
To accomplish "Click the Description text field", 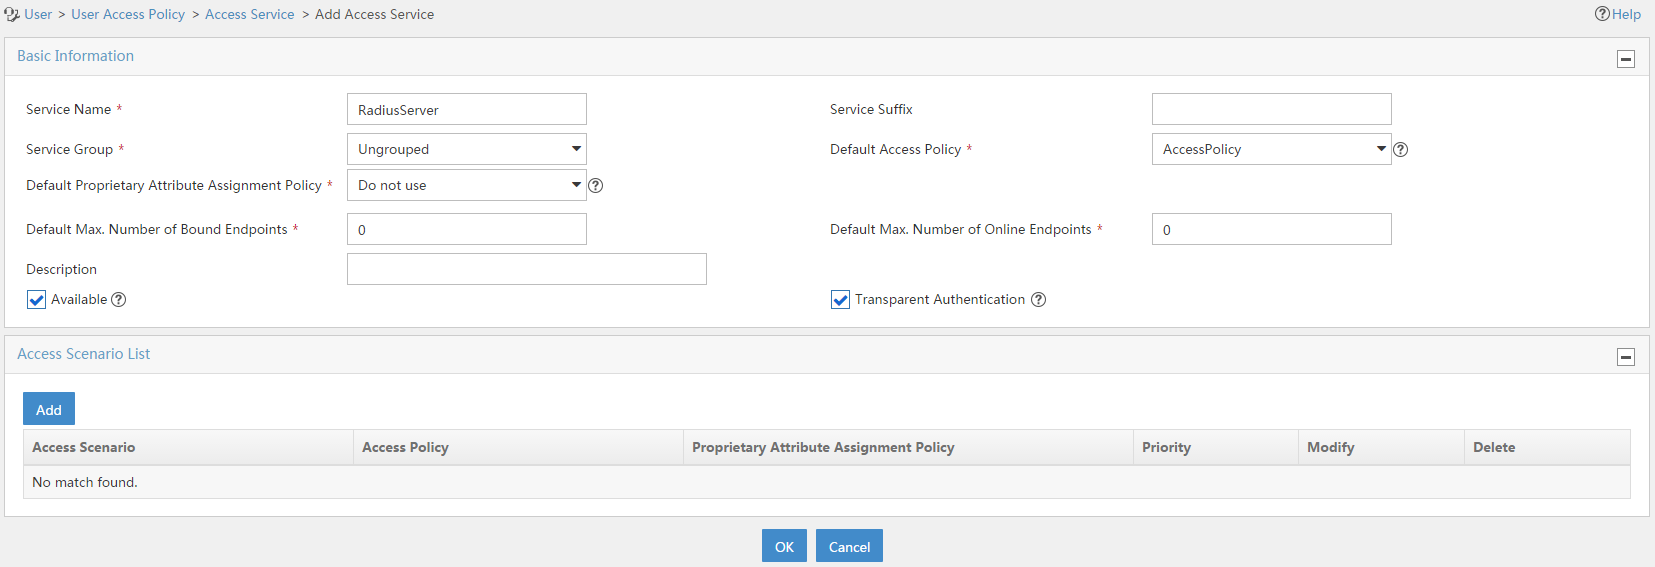I will [x=527, y=269].
